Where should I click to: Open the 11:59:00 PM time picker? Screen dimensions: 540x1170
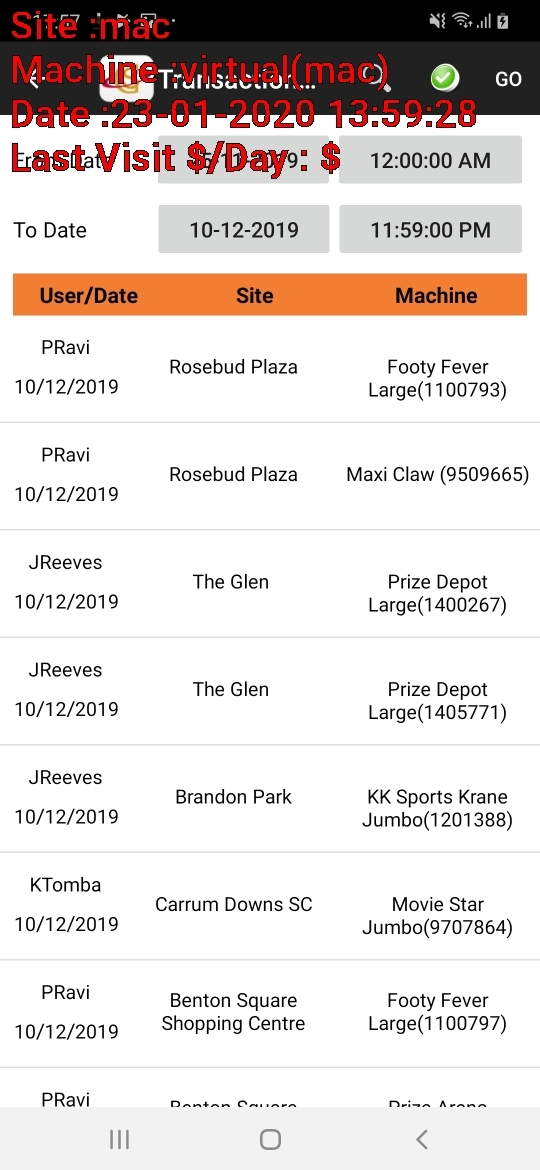(430, 229)
